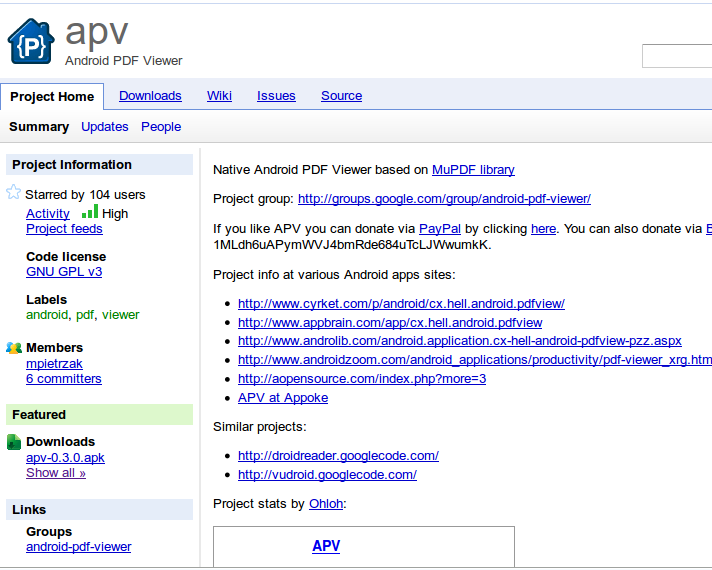
Task: Click the Featured section header
Action: tap(99, 415)
